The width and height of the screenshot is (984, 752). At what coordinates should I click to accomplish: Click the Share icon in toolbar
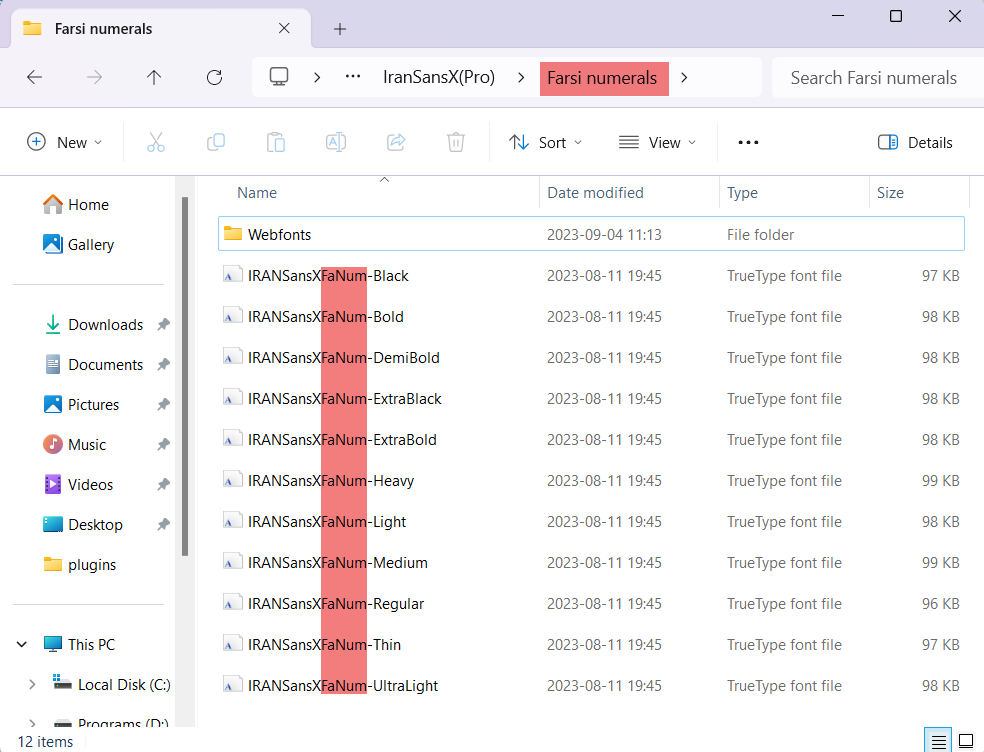point(396,142)
